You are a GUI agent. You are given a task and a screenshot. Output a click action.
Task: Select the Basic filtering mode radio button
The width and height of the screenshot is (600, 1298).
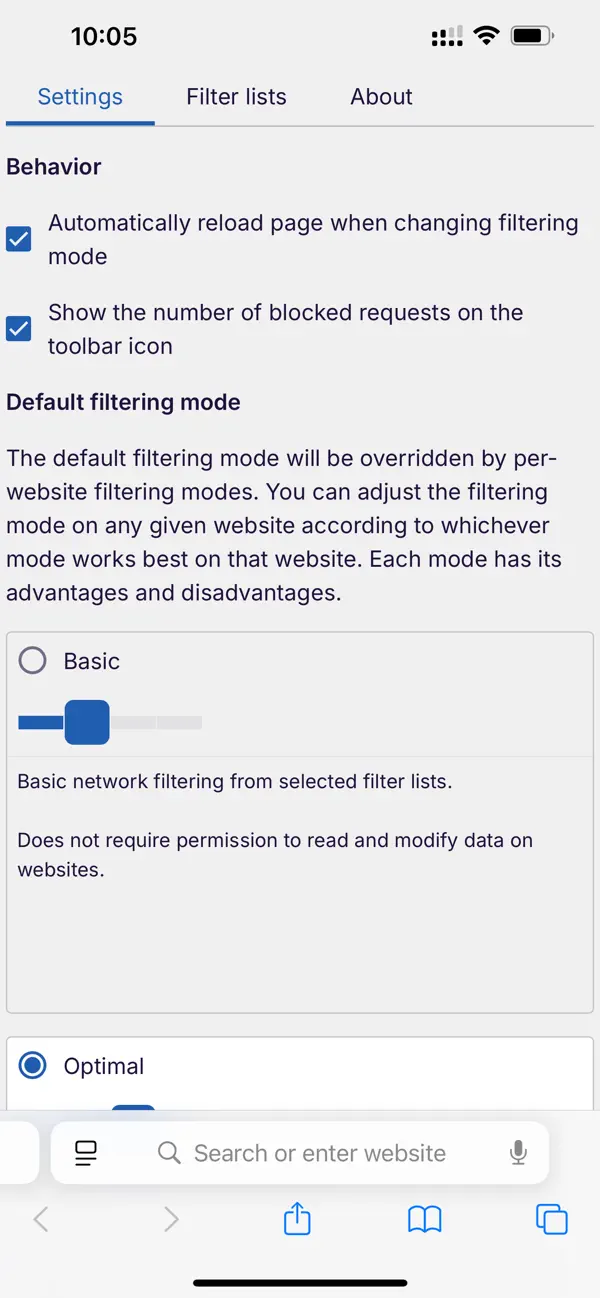[32, 660]
